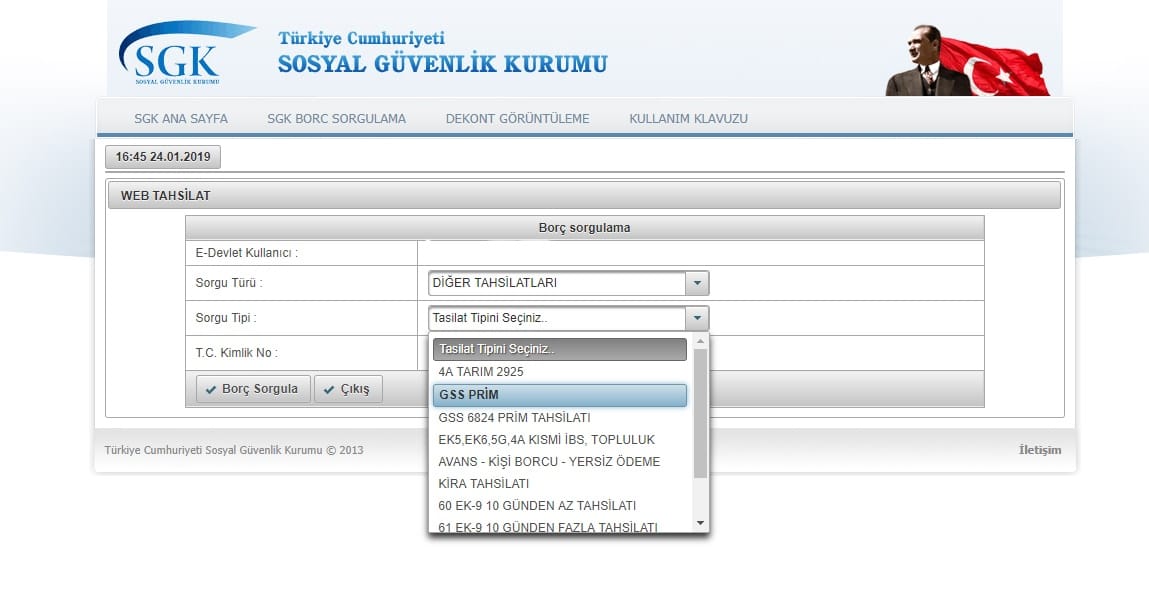
Task: Click the date and time button
Action: click(x=163, y=157)
